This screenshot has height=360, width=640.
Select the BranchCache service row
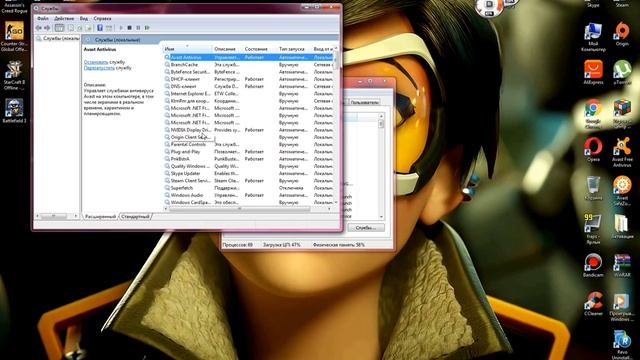point(249,65)
